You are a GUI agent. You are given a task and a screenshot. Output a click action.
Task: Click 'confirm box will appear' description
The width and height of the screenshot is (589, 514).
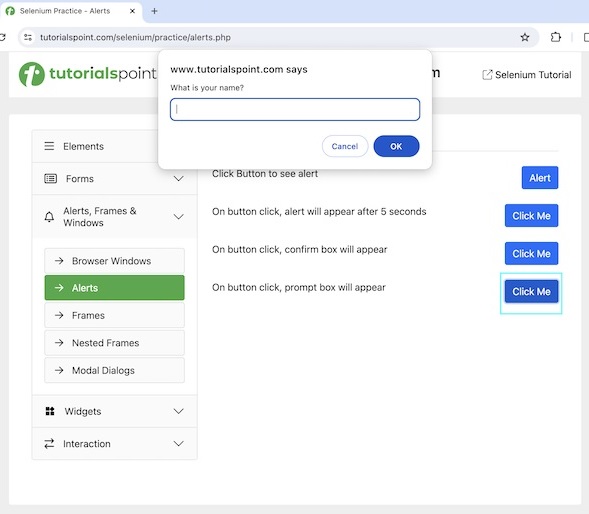point(299,249)
